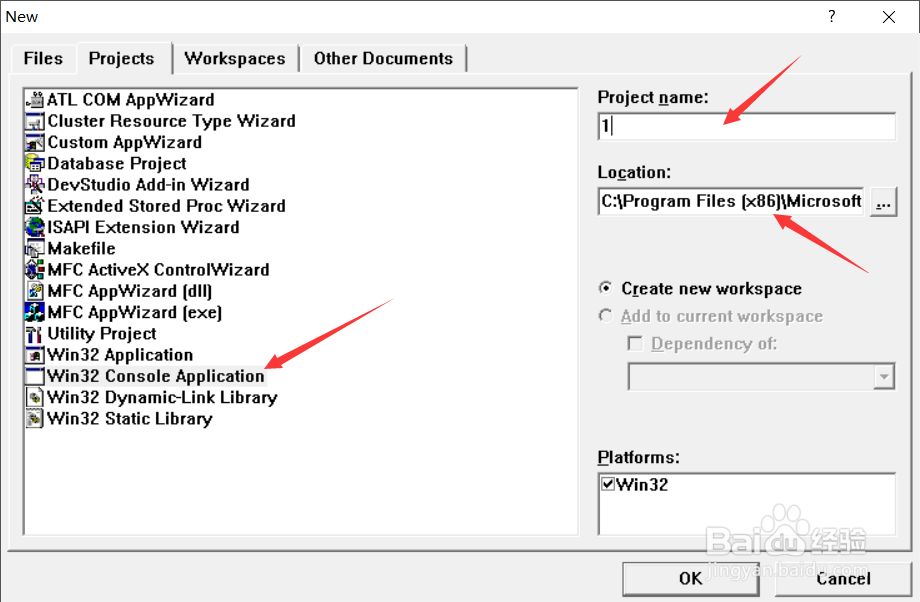
Task: Select the Win32 Console Application wizard
Action: click(x=156, y=376)
